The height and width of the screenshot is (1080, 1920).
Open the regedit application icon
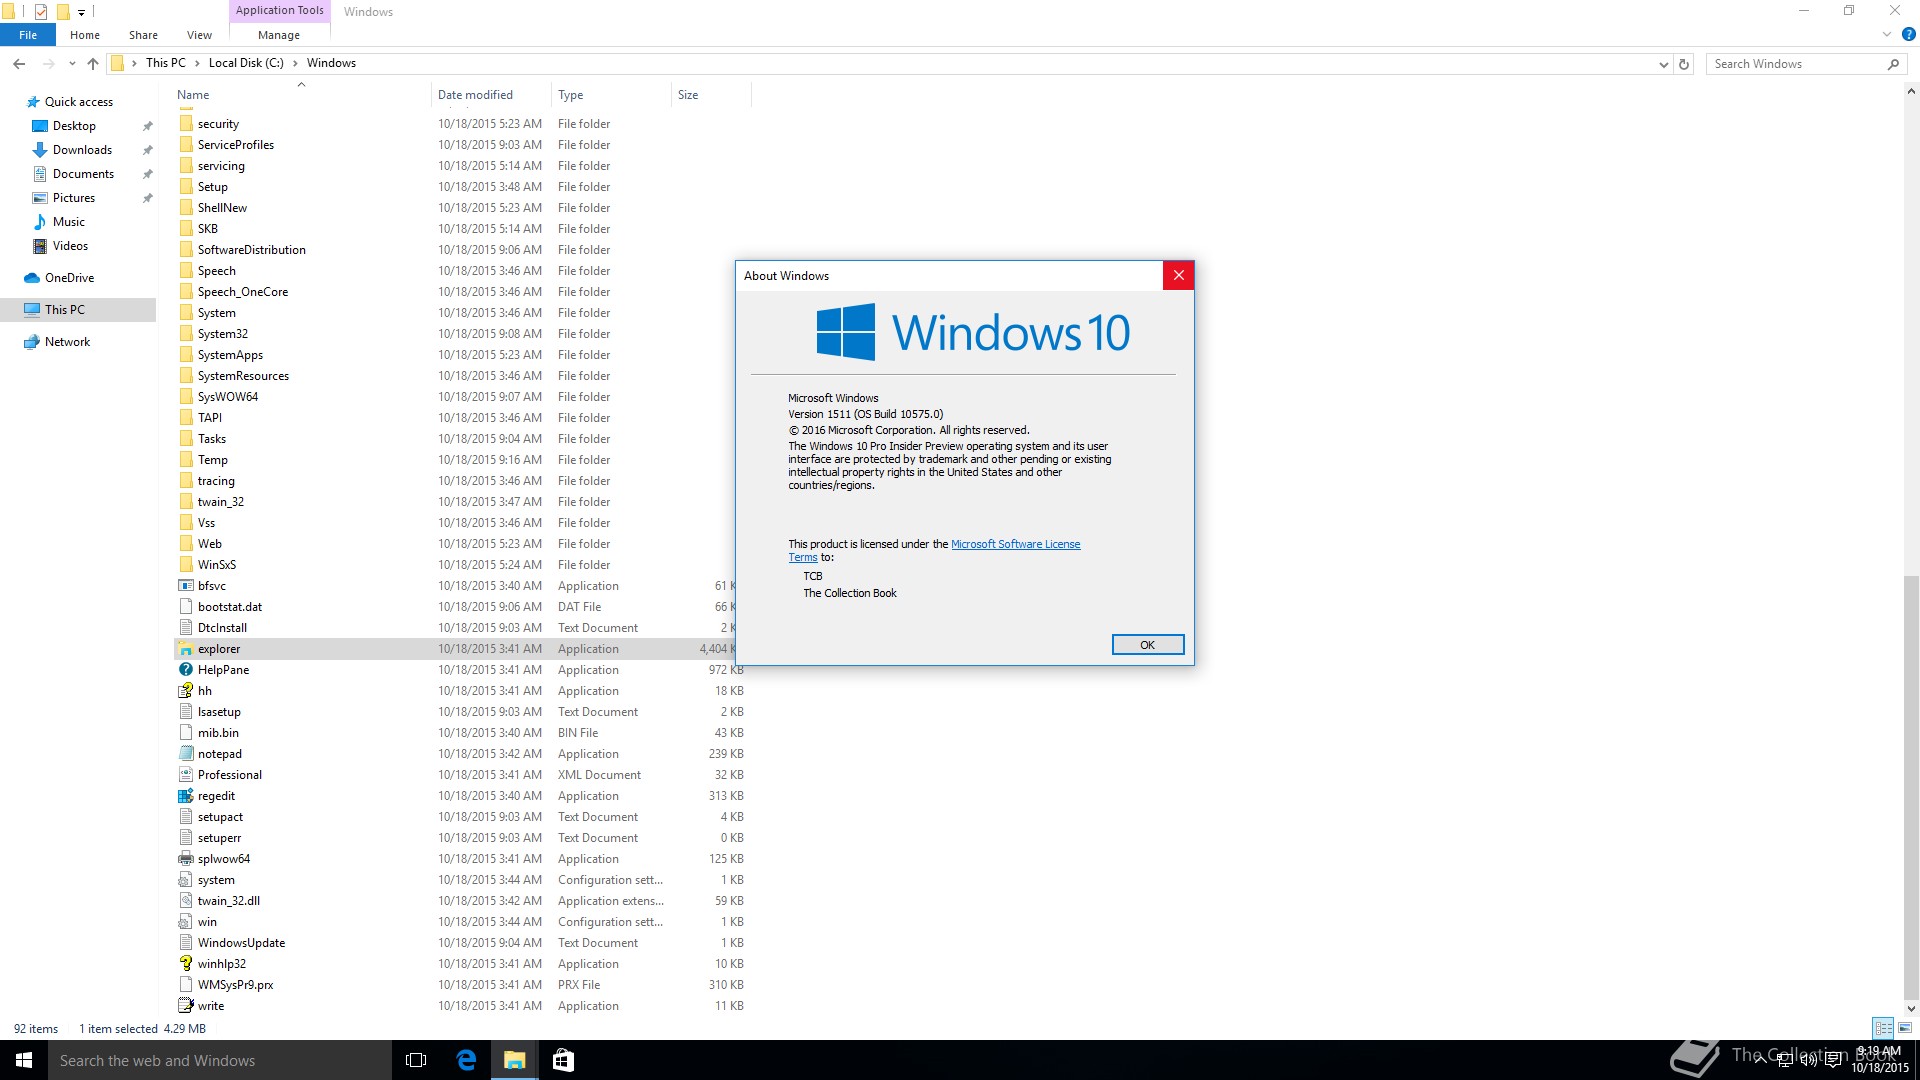[x=185, y=796]
